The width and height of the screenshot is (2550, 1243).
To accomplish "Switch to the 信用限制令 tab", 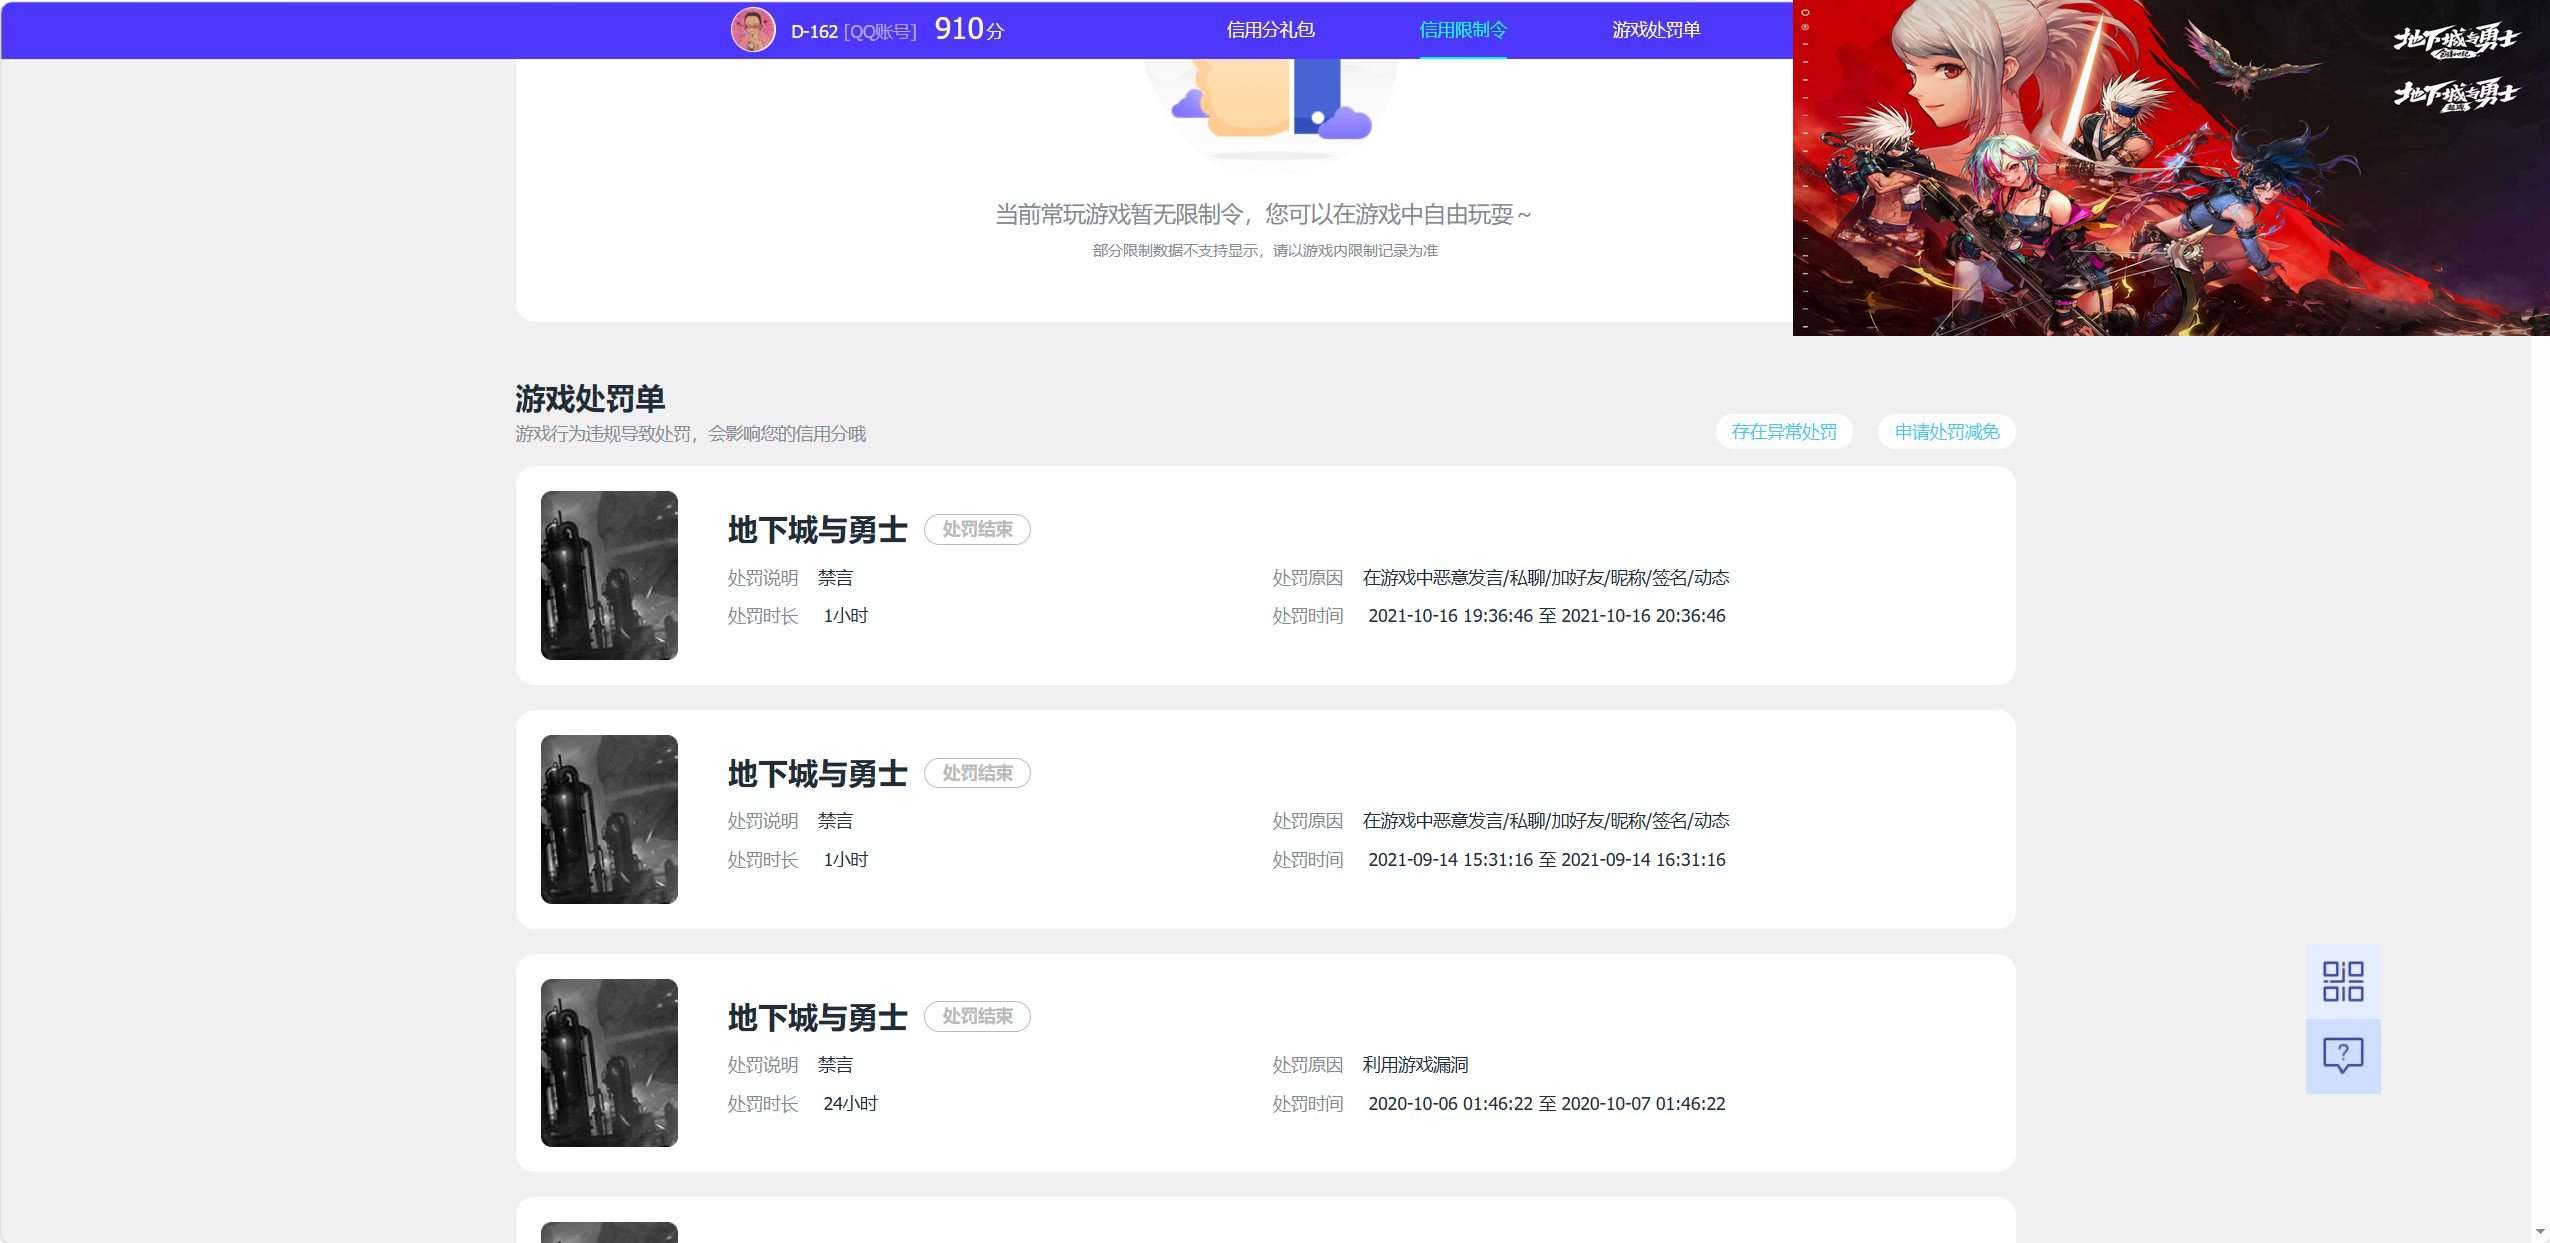I will (x=1462, y=30).
